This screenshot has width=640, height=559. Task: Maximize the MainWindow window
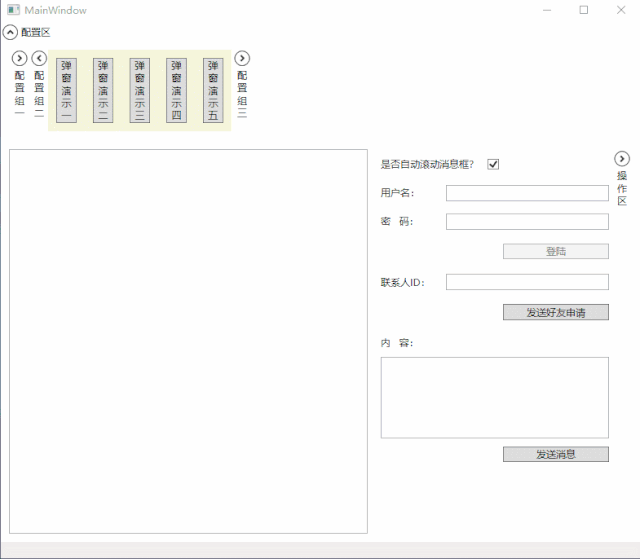click(584, 10)
